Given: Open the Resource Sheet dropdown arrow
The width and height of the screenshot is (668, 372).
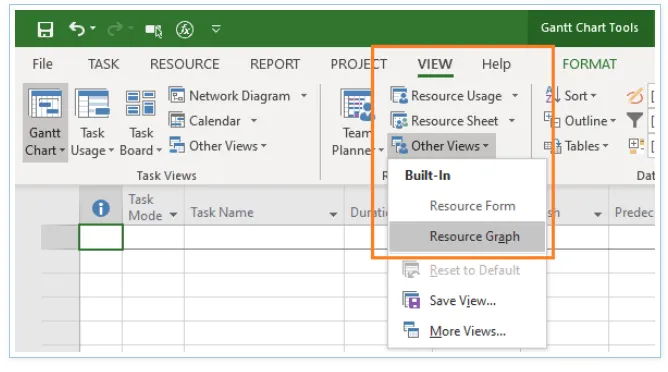Looking at the screenshot, I should click(512, 121).
